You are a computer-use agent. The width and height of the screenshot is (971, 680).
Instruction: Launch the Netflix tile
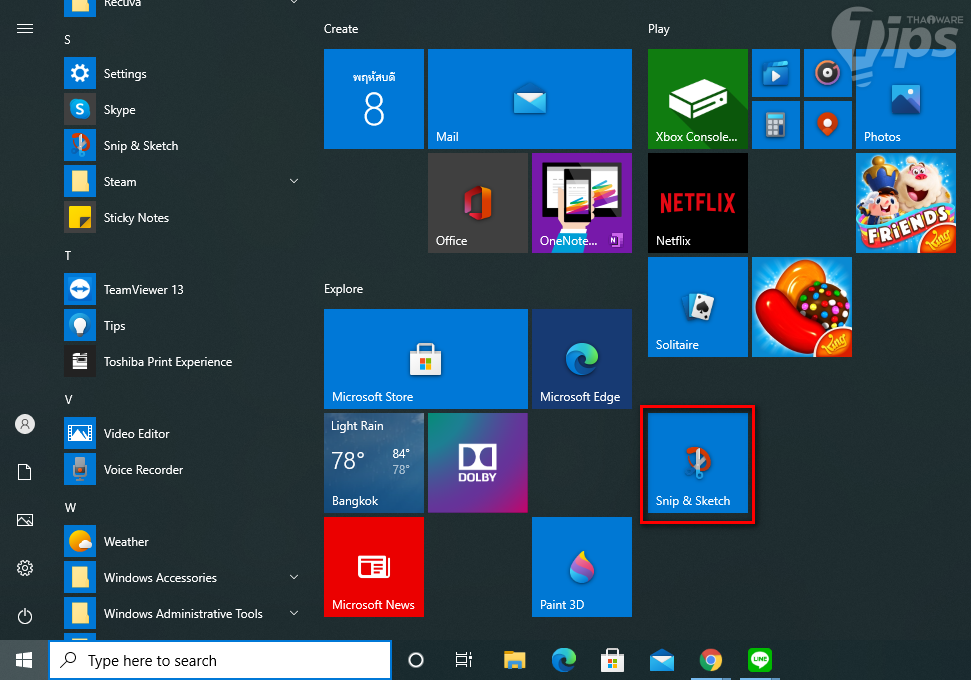697,203
